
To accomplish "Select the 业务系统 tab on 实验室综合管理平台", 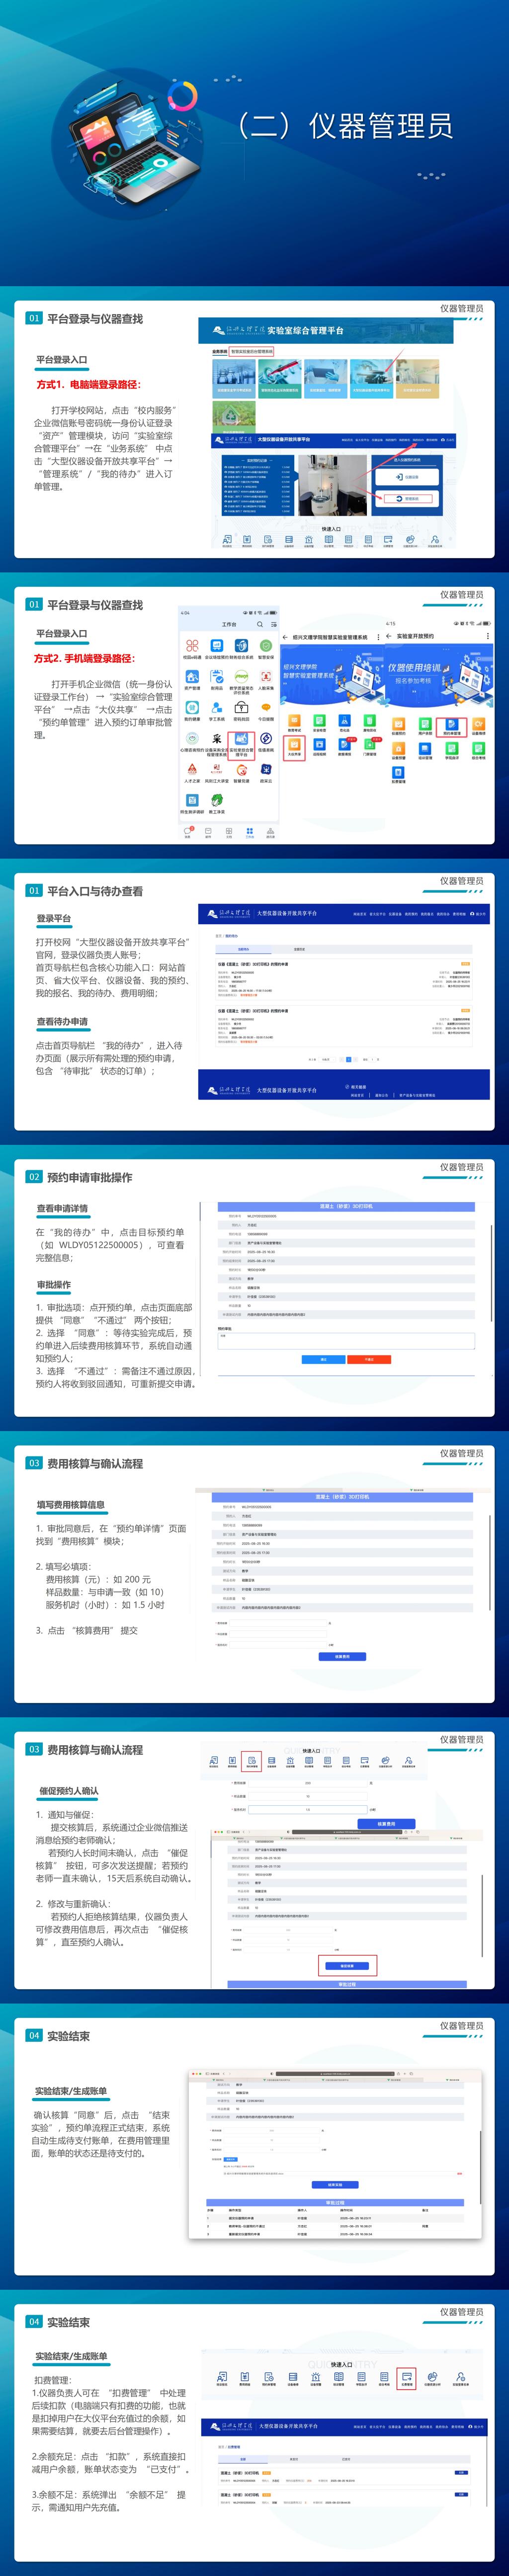I will point(219,352).
